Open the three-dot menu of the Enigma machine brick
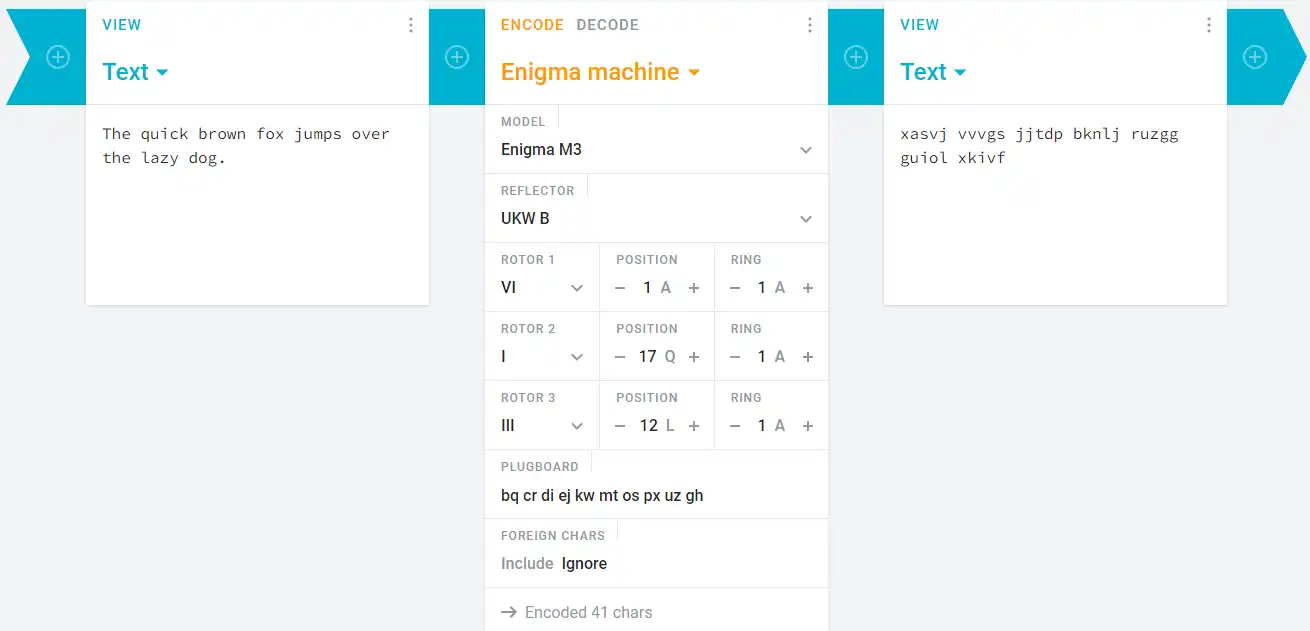Image resolution: width=1310 pixels, height=631 pixels. [809, 25]
